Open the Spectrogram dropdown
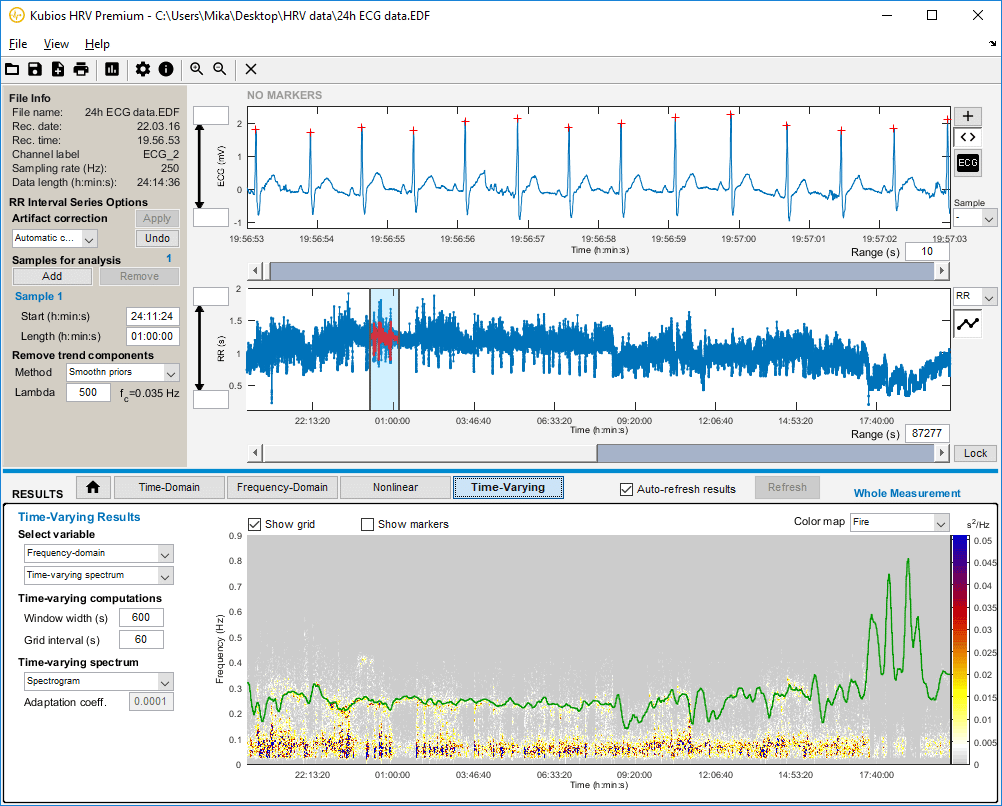 pyautogui.click(x=98, y=681)
